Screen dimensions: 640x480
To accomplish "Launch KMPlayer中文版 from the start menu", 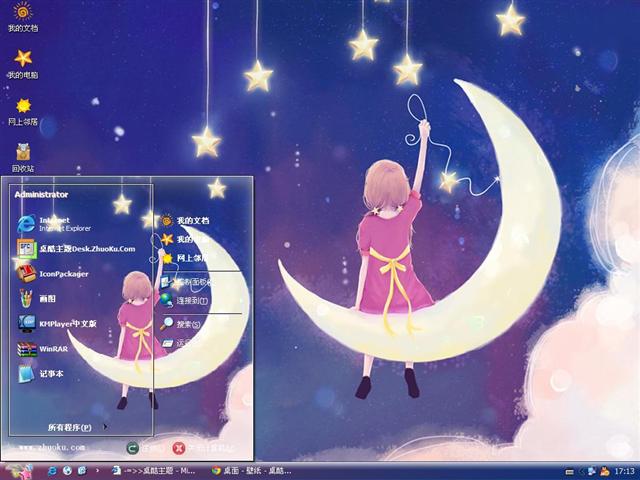I will [x=57, y=324].
